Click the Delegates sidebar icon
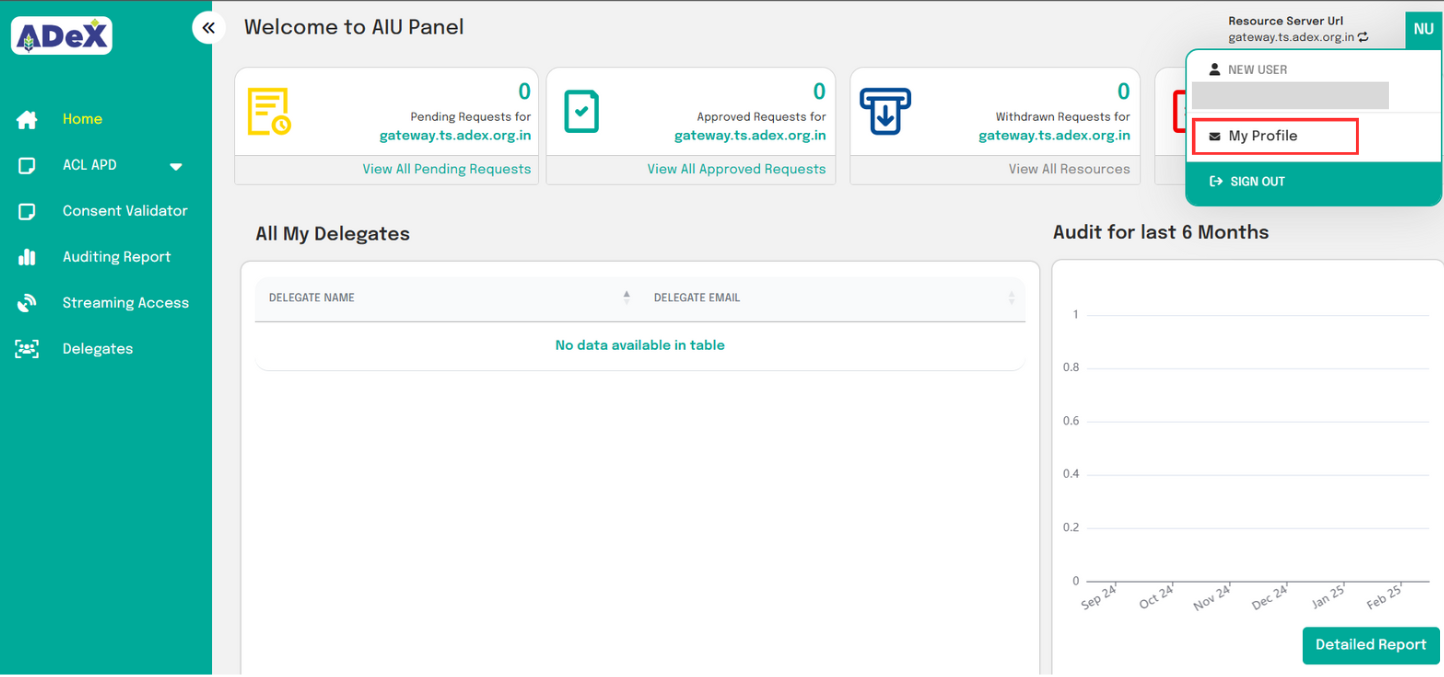 pos(27,349)
